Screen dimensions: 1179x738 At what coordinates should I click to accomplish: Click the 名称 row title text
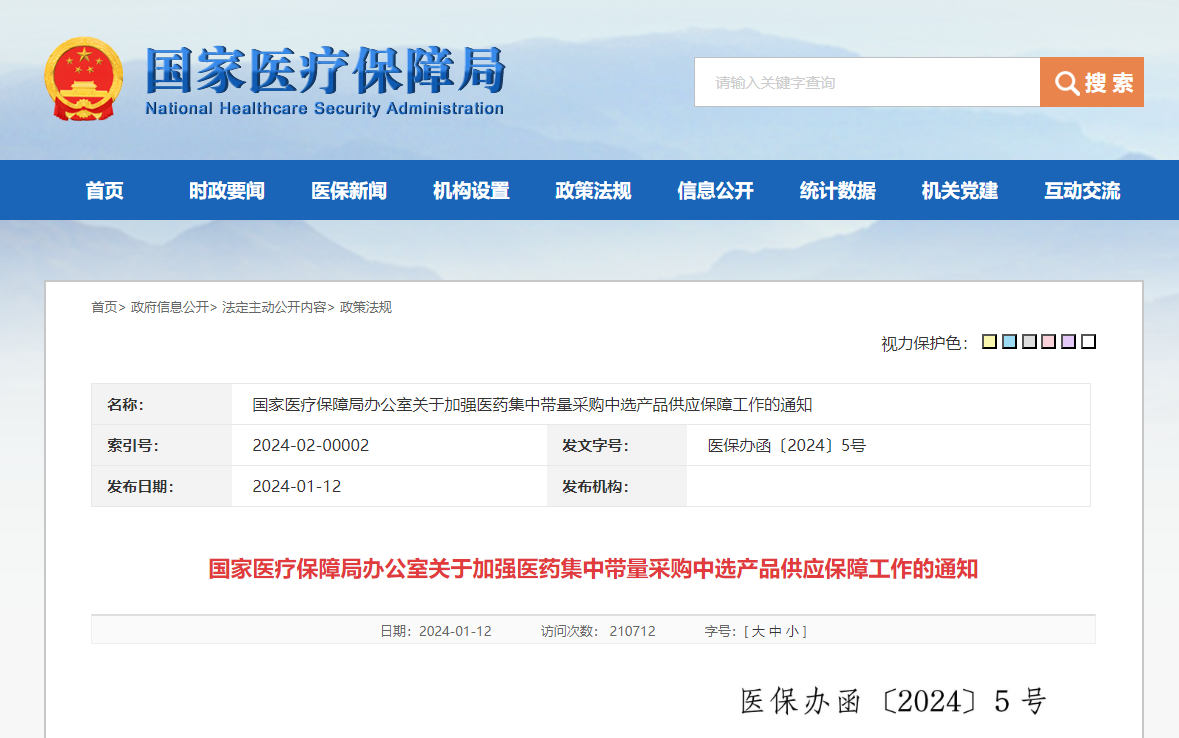coord(532,405)
